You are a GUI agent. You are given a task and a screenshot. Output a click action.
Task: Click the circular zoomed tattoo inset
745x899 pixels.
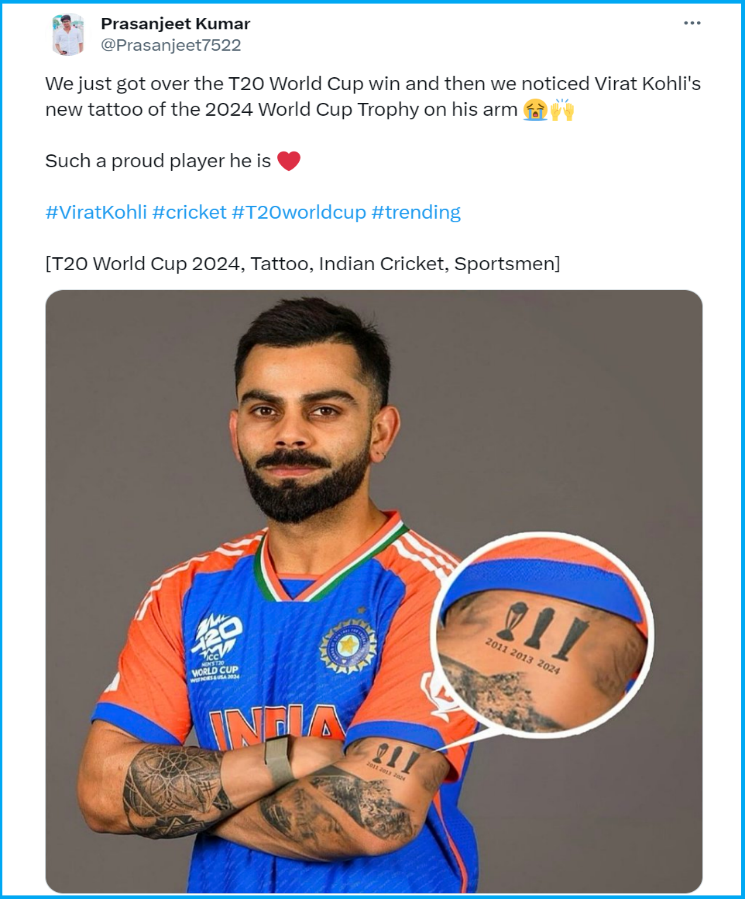542,634
